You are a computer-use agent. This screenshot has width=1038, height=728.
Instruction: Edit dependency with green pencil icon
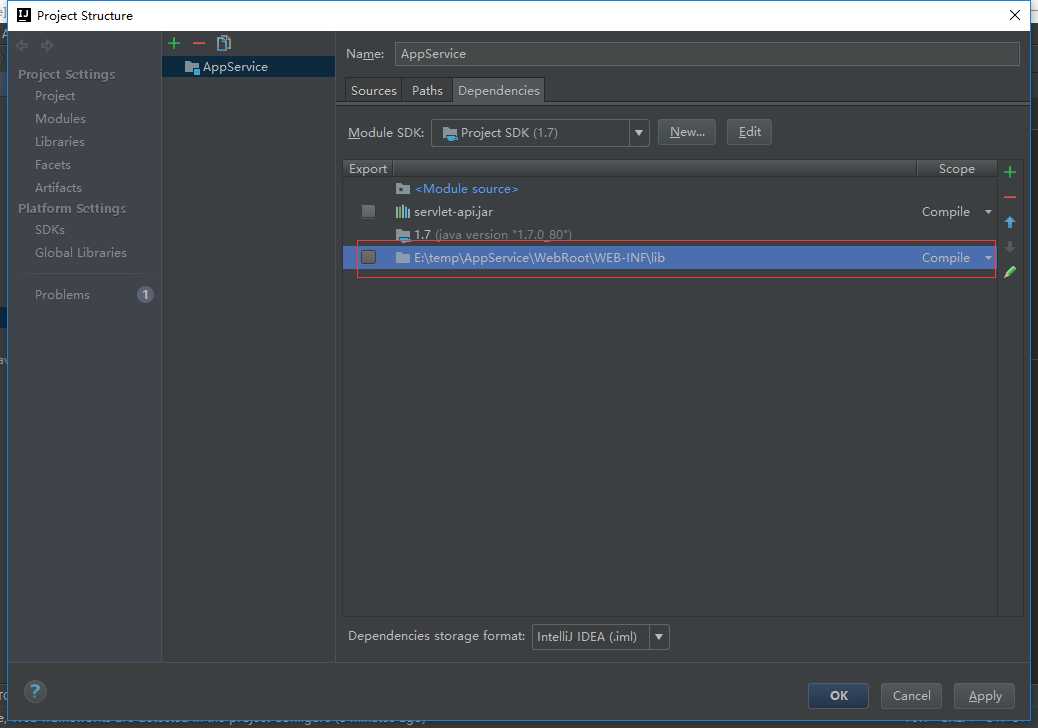tap(1010, 272)
